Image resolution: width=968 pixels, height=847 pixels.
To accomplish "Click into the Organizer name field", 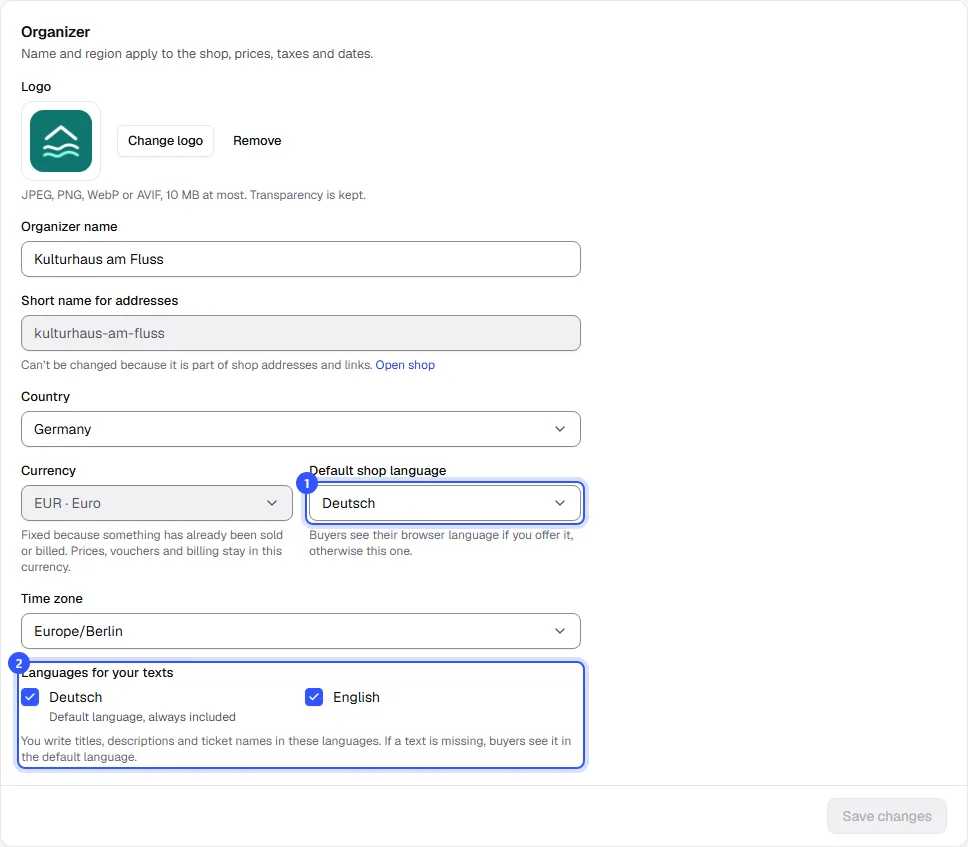I will pyautogui.click(x=301, y=259).
